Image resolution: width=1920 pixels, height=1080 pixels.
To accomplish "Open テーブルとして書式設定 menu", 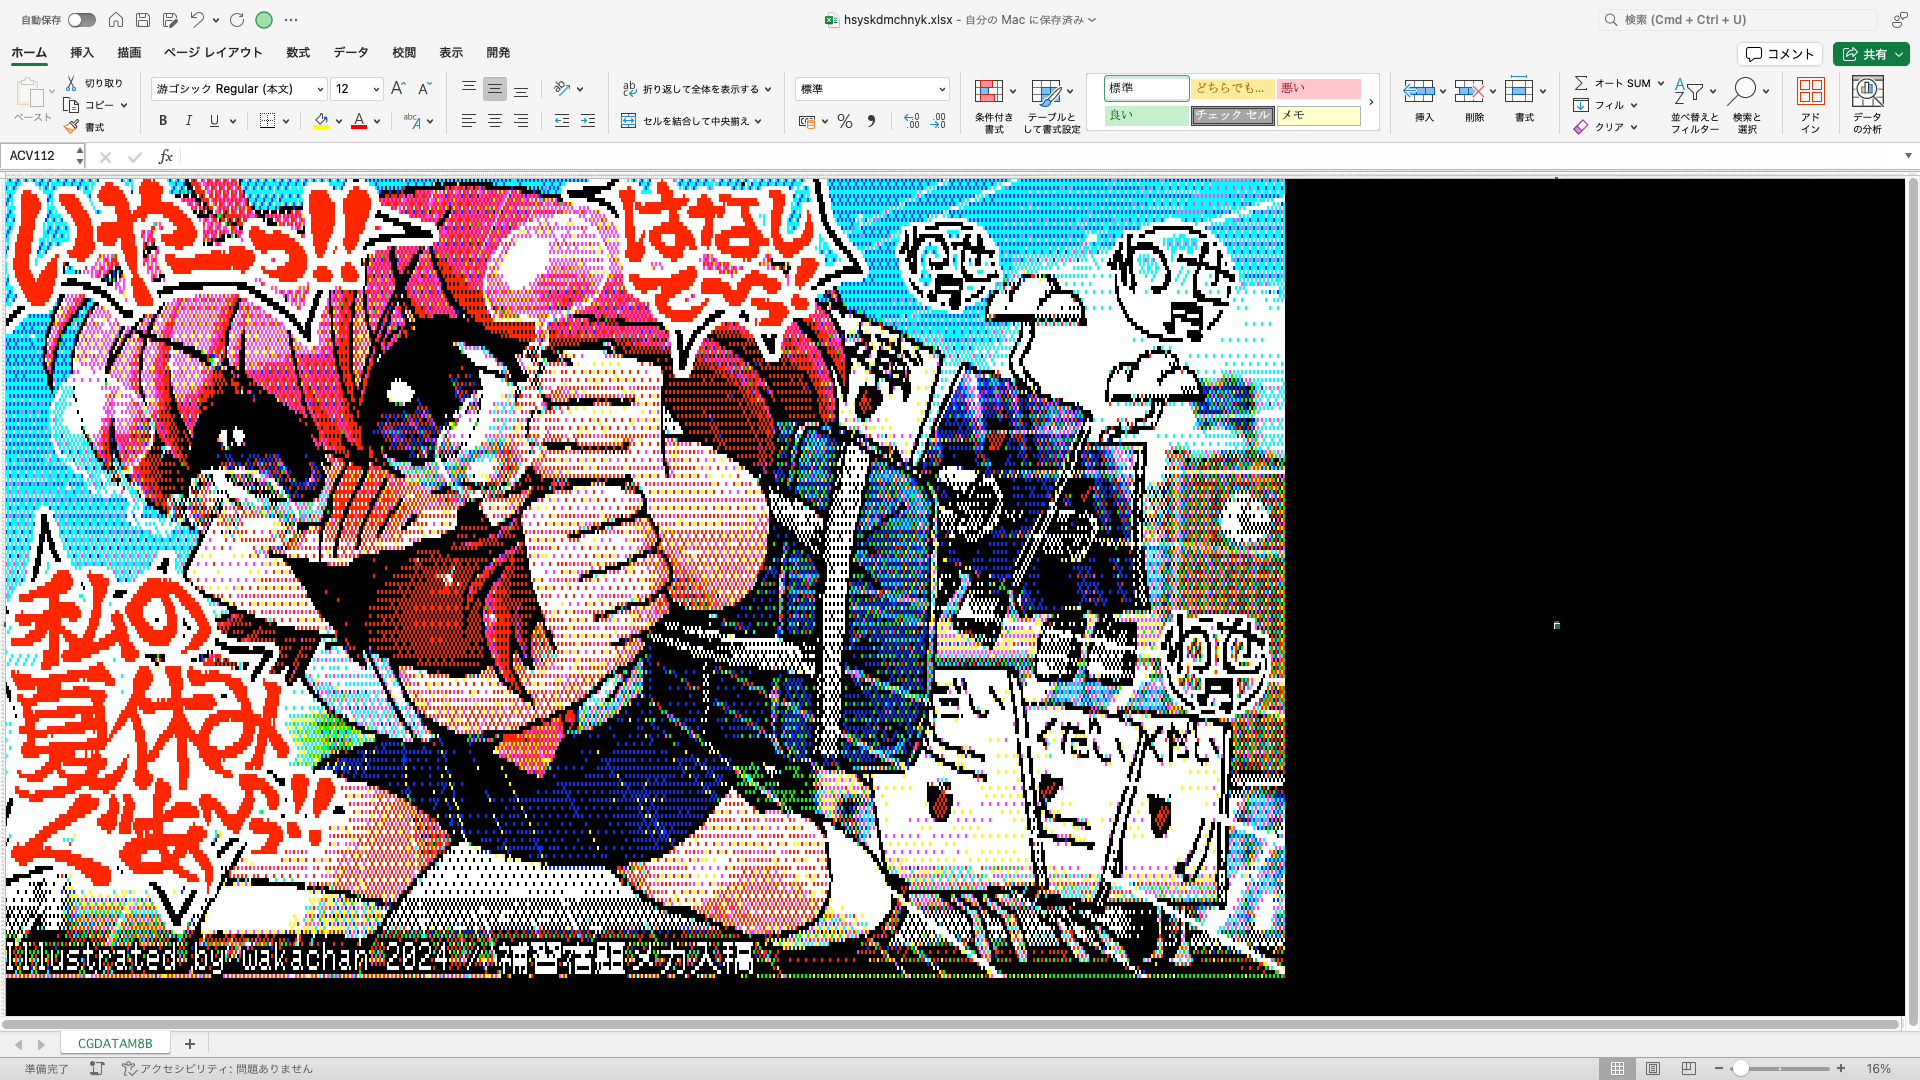I will (1052, 106).
